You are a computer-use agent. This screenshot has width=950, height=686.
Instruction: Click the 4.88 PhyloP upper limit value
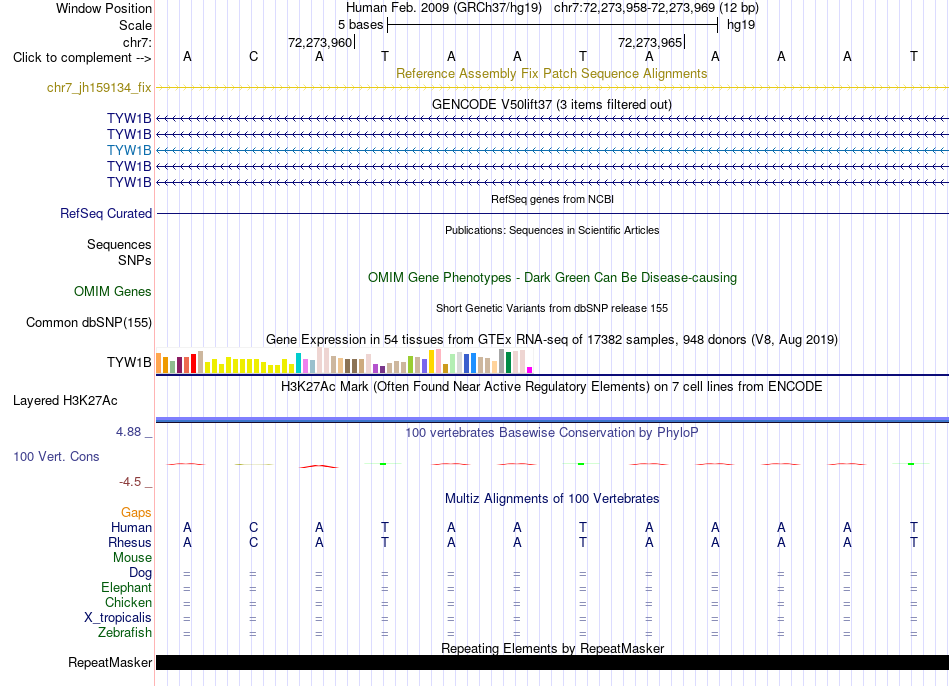click(128, 432)
